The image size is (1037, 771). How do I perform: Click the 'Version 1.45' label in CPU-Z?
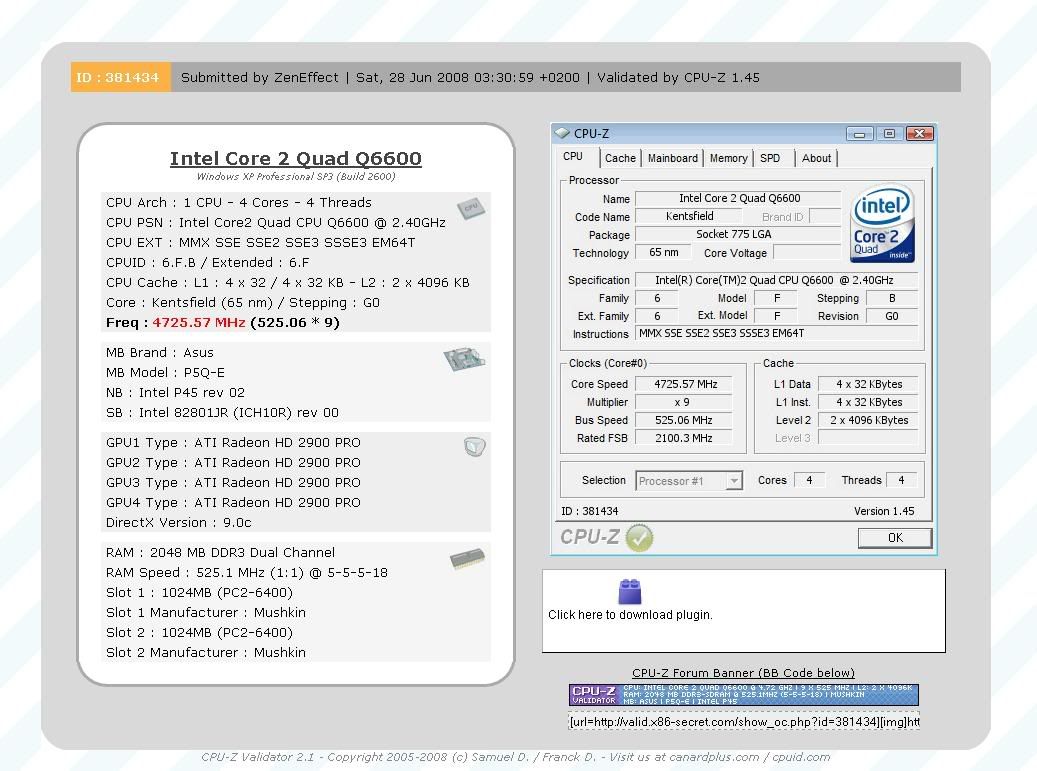click(884, 511)
